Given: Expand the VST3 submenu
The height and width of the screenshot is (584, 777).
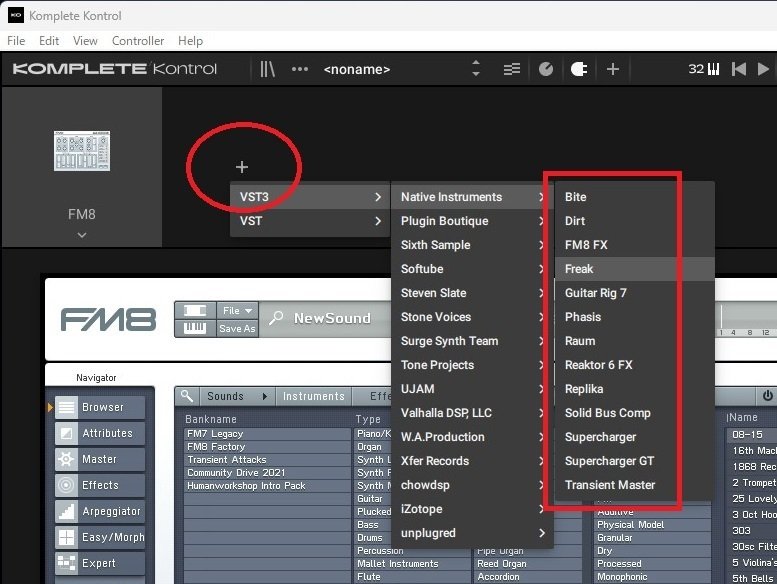Looking at the screenshot, I should pos(310,197).
